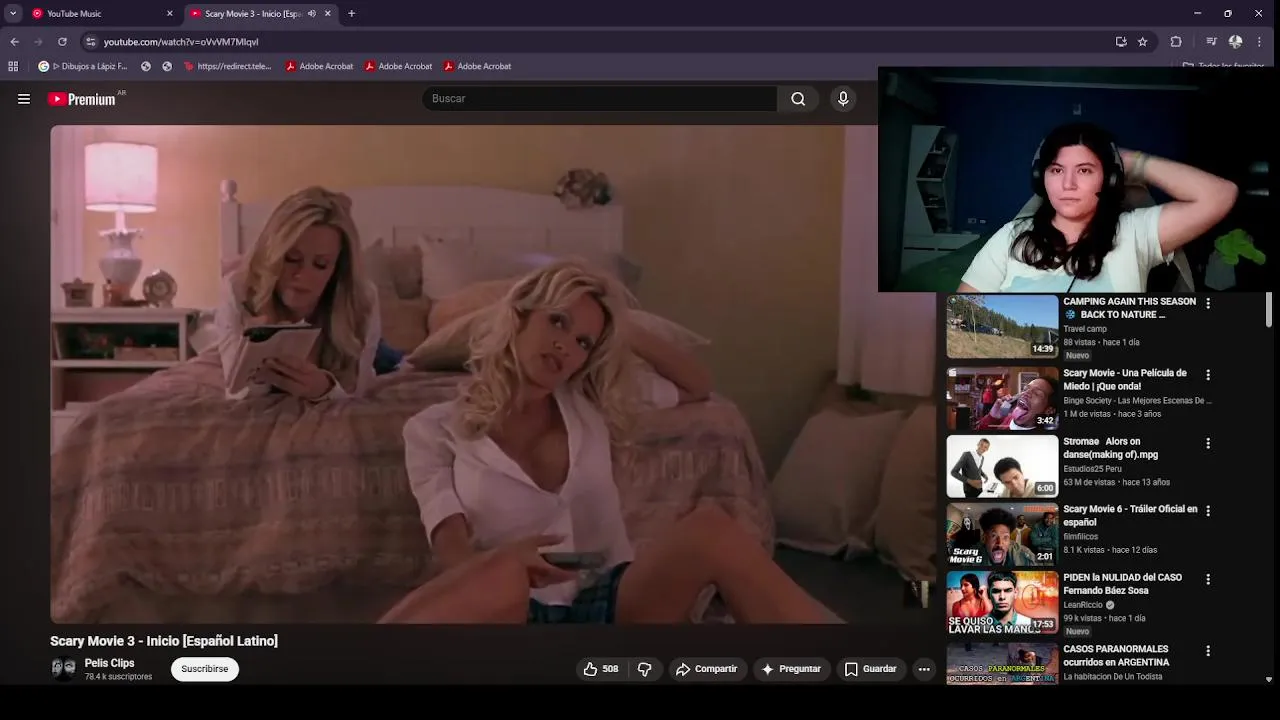Open the Chrome profile avatar
This screenshot has height=720, width=1280.
pos(1236,42)
